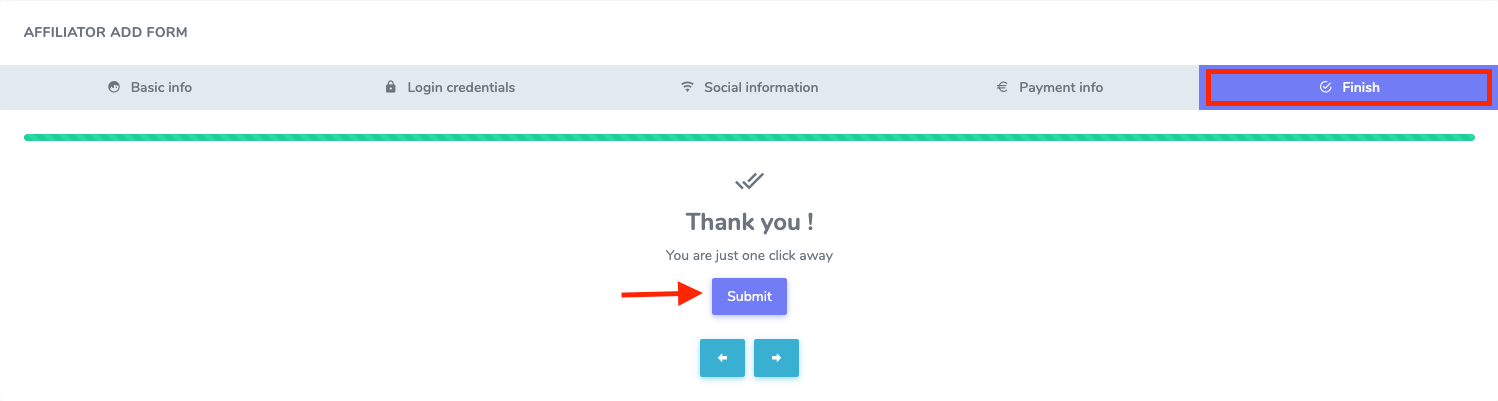
Task: Click the "You are just one click away" text
Action: [x=749, y=256]
